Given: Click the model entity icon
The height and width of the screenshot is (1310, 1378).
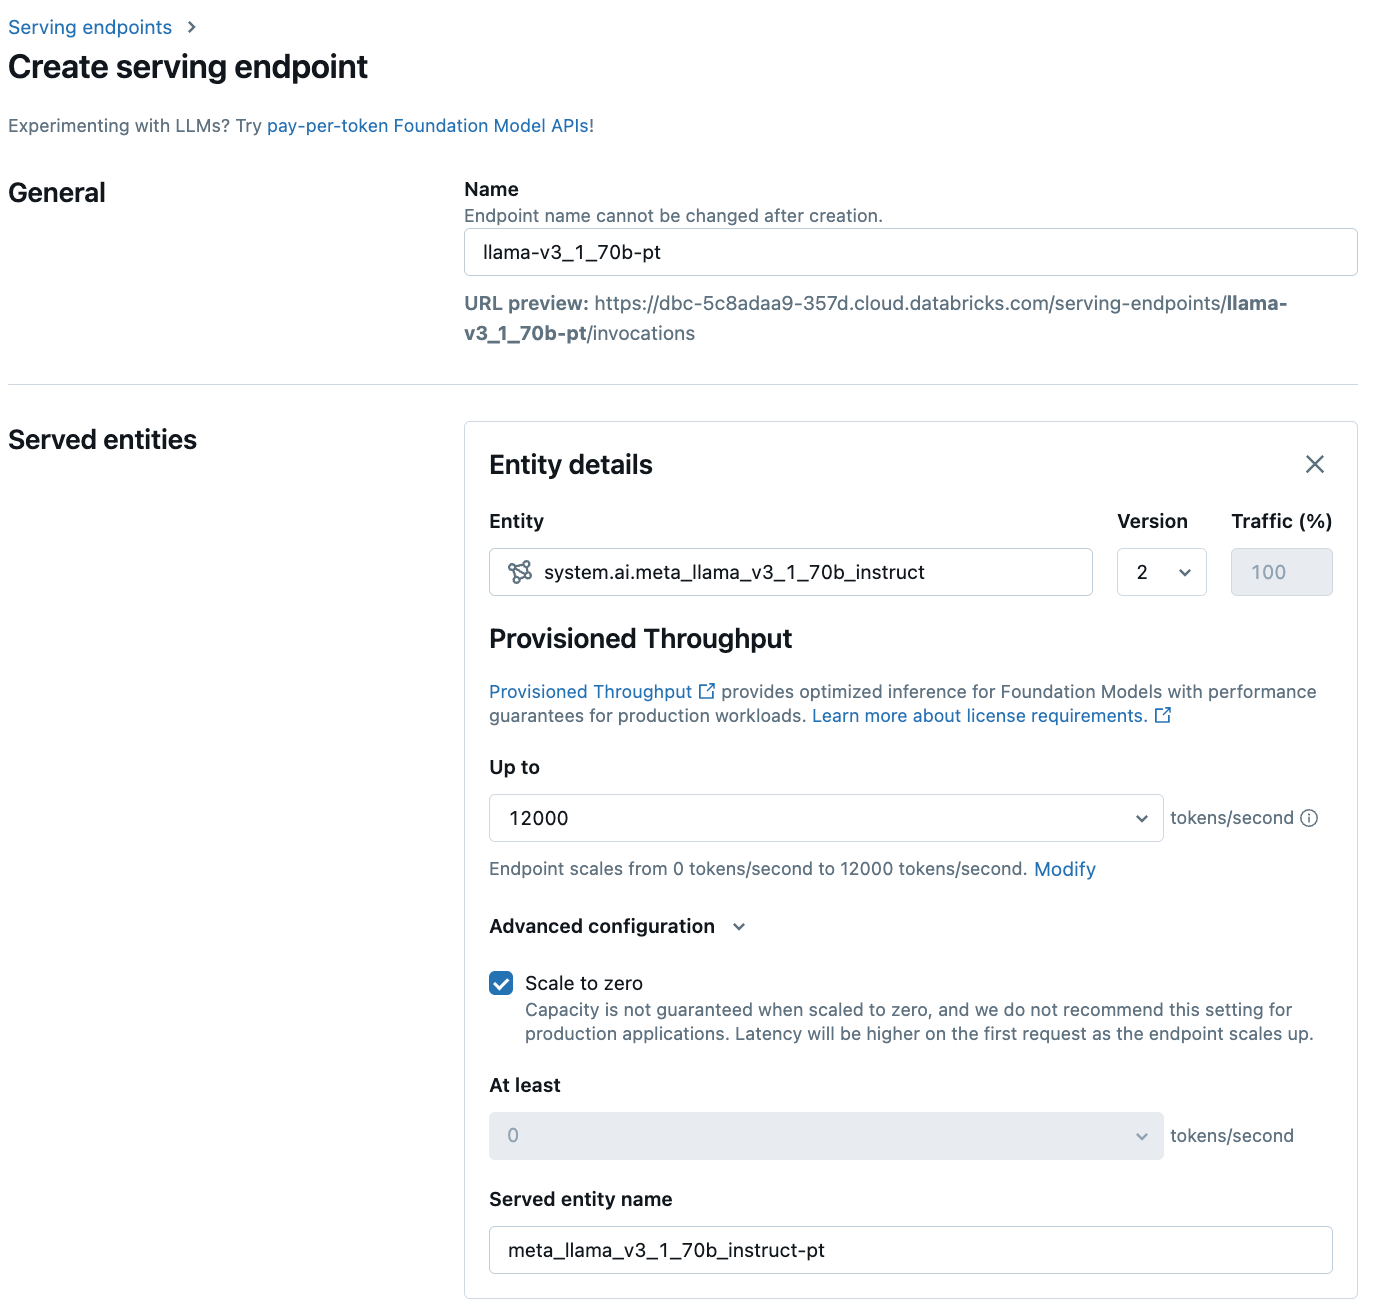Looking at the screenshot, I should 520,572.
